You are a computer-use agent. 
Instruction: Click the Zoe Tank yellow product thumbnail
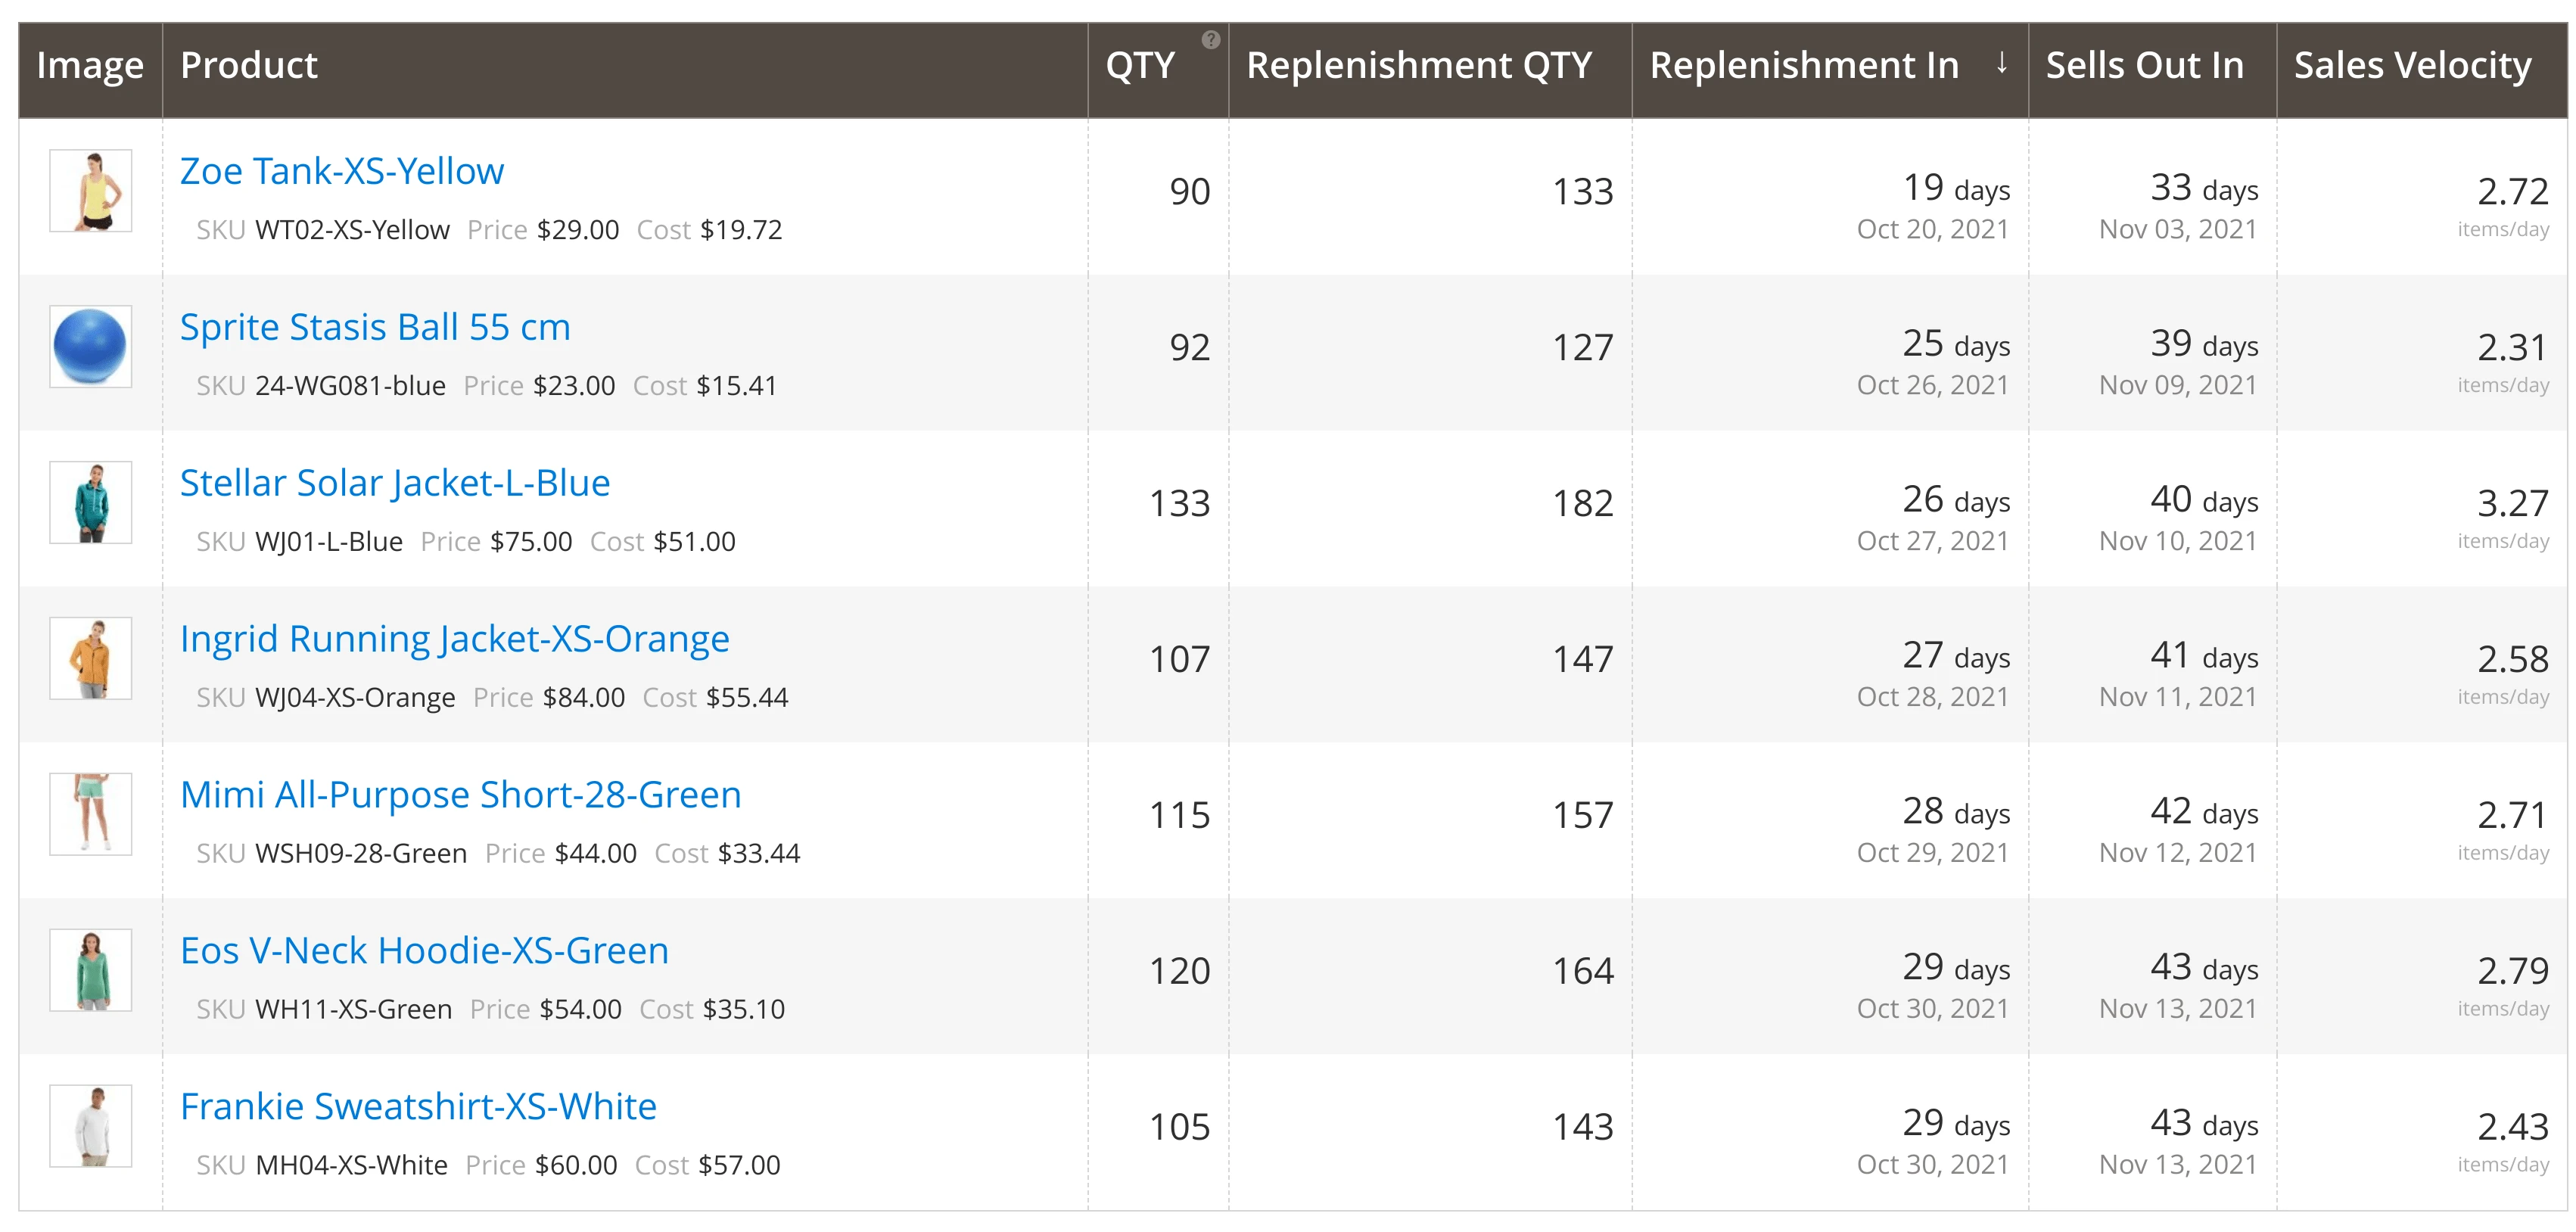click(91, 191)
